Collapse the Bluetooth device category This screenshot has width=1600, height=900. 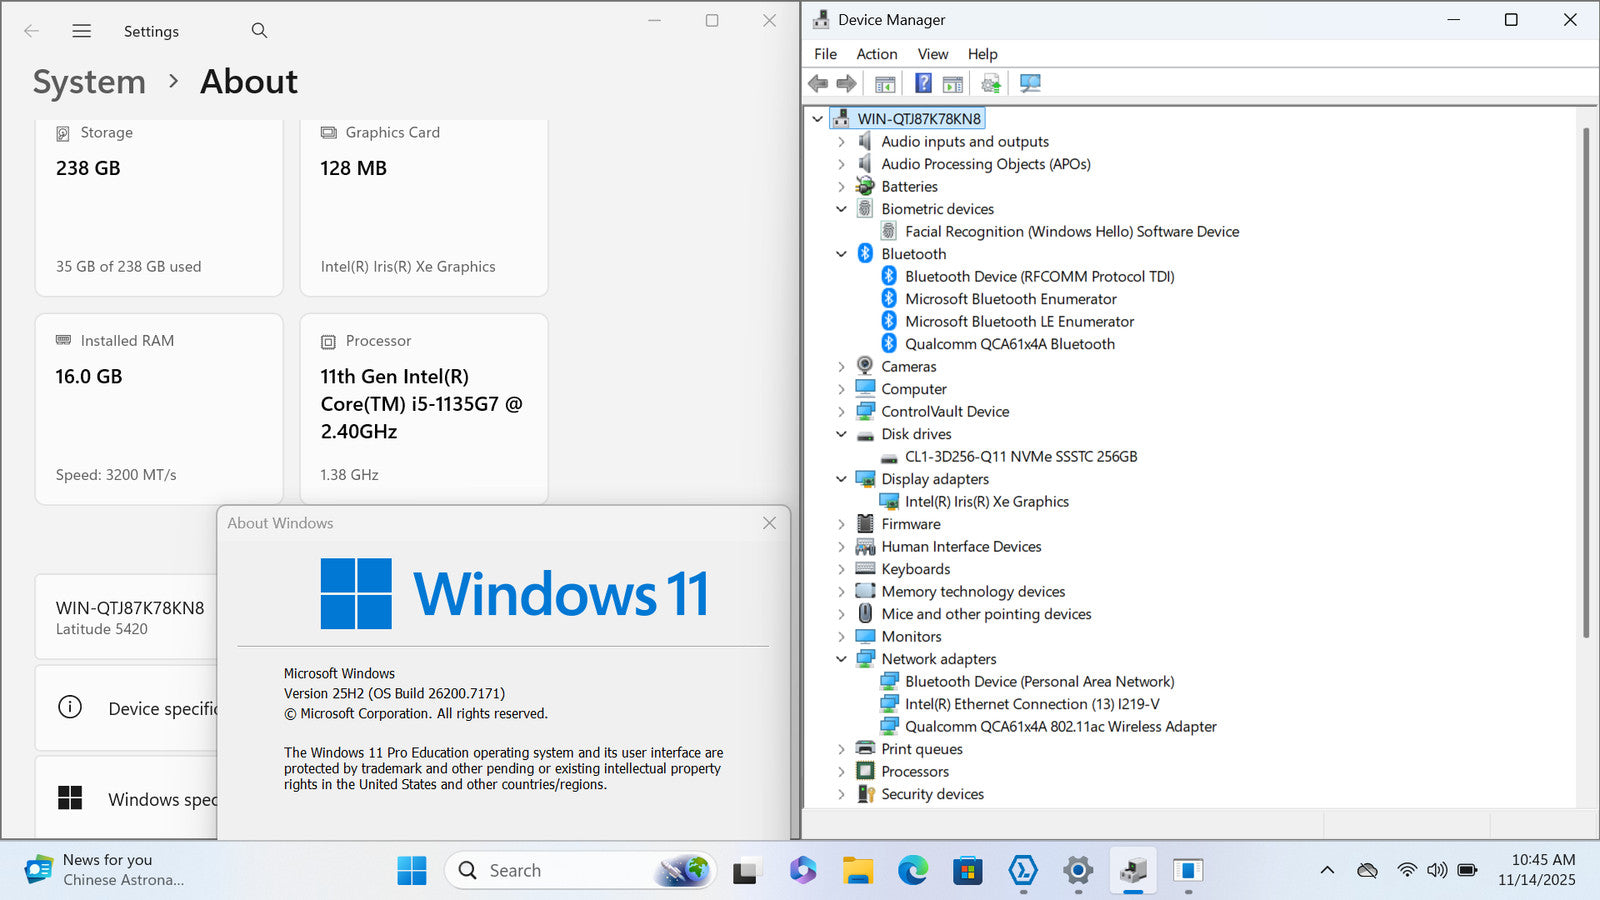tap(841, 254)
